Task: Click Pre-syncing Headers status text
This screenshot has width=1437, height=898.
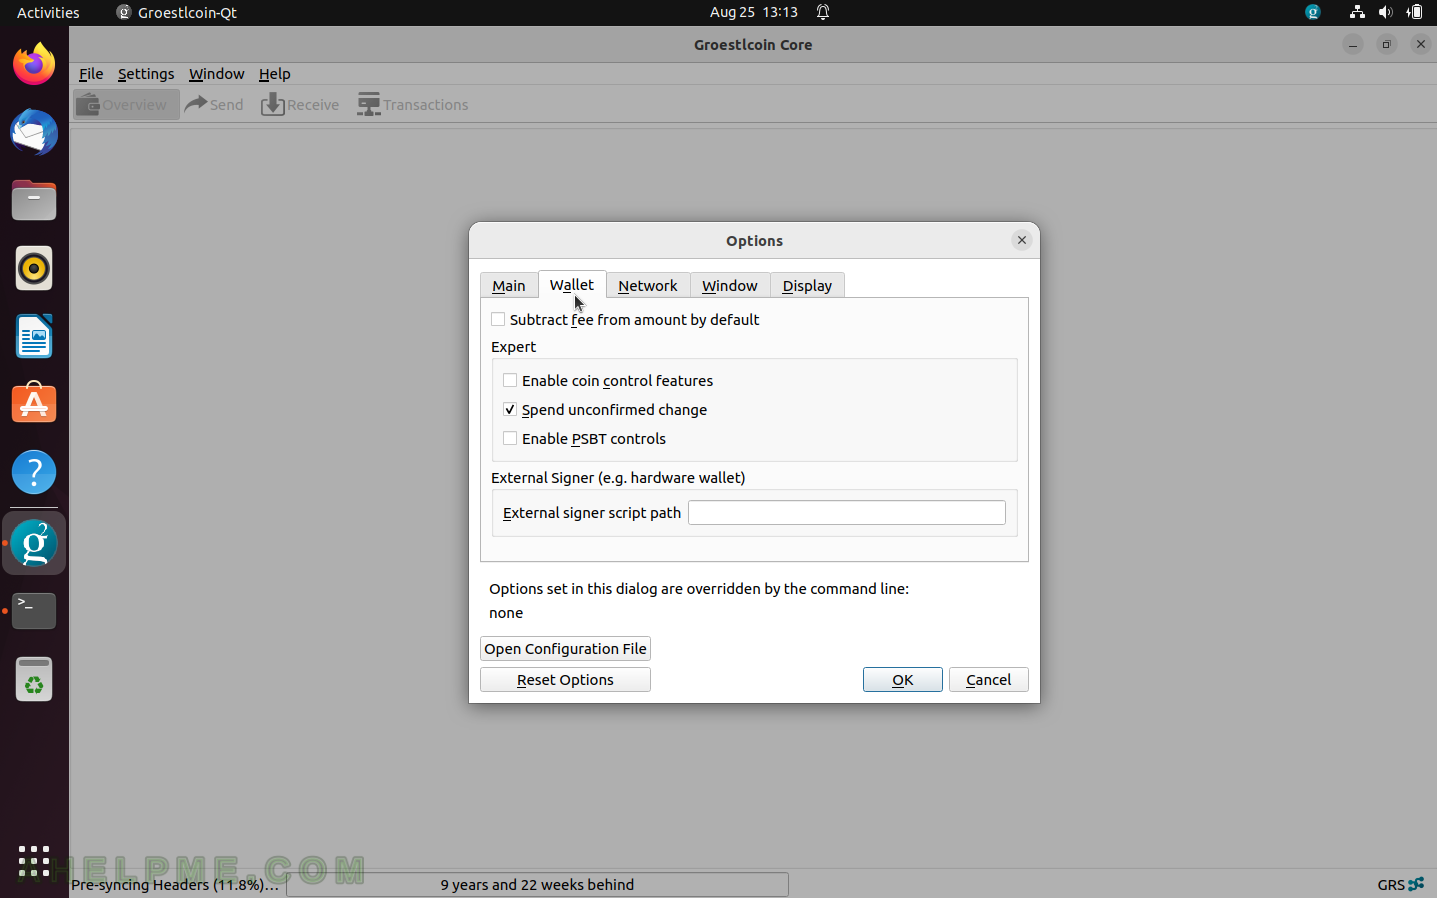Action: pyautogui.click(x=175, y=885)
